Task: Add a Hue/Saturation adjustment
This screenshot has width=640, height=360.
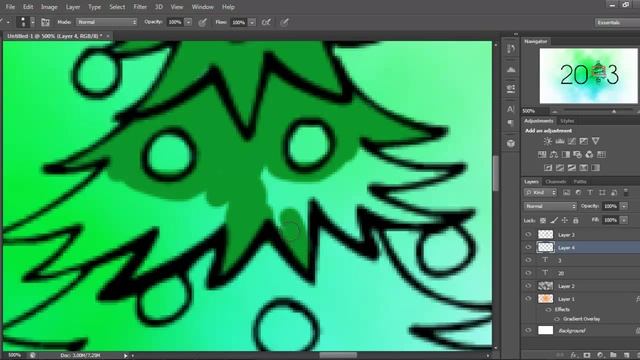Action: pyautogui.click(x=542, y=155)
